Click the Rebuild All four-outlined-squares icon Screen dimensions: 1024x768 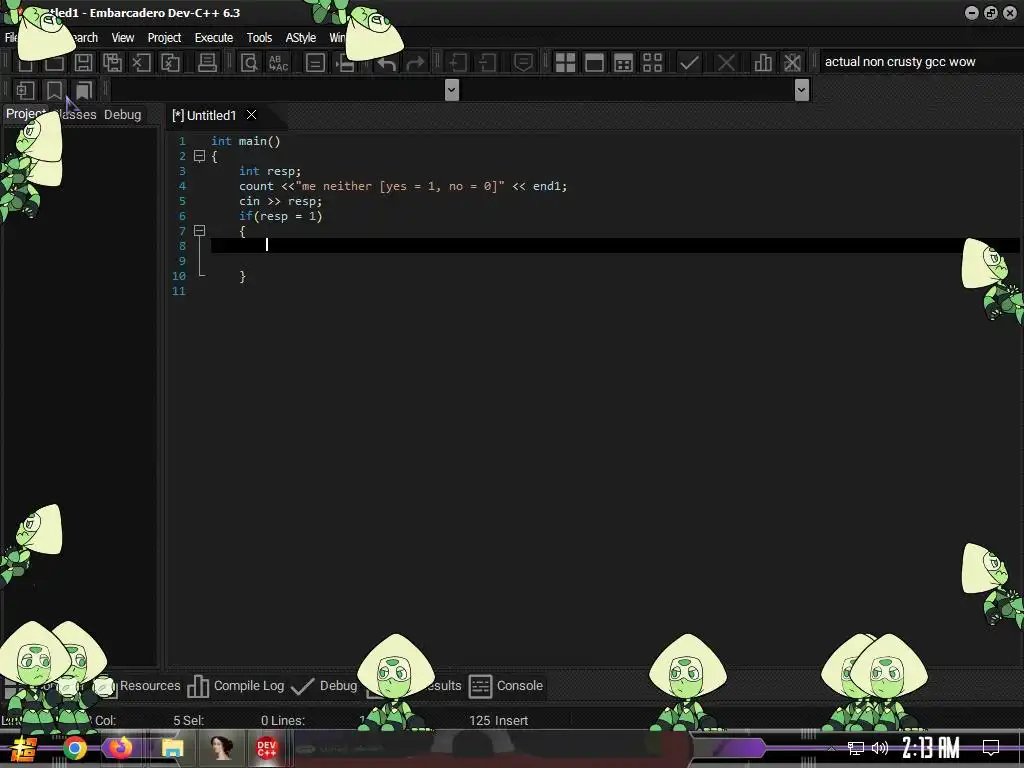(x=652, y=63)
